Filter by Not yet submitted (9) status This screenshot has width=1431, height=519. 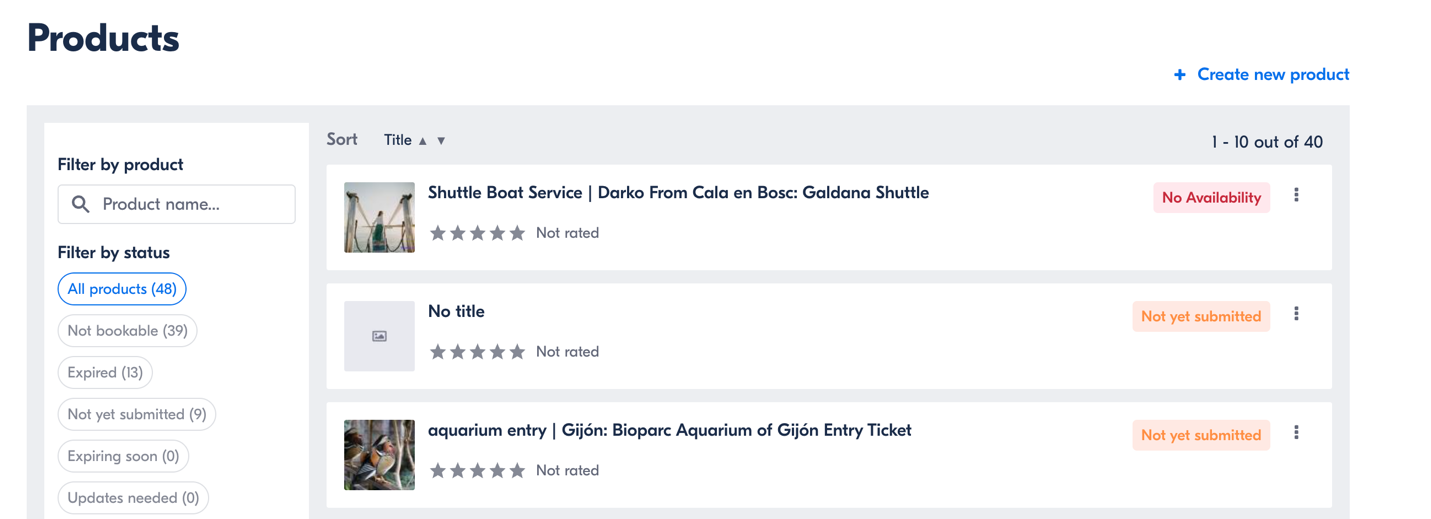(137, 414)
